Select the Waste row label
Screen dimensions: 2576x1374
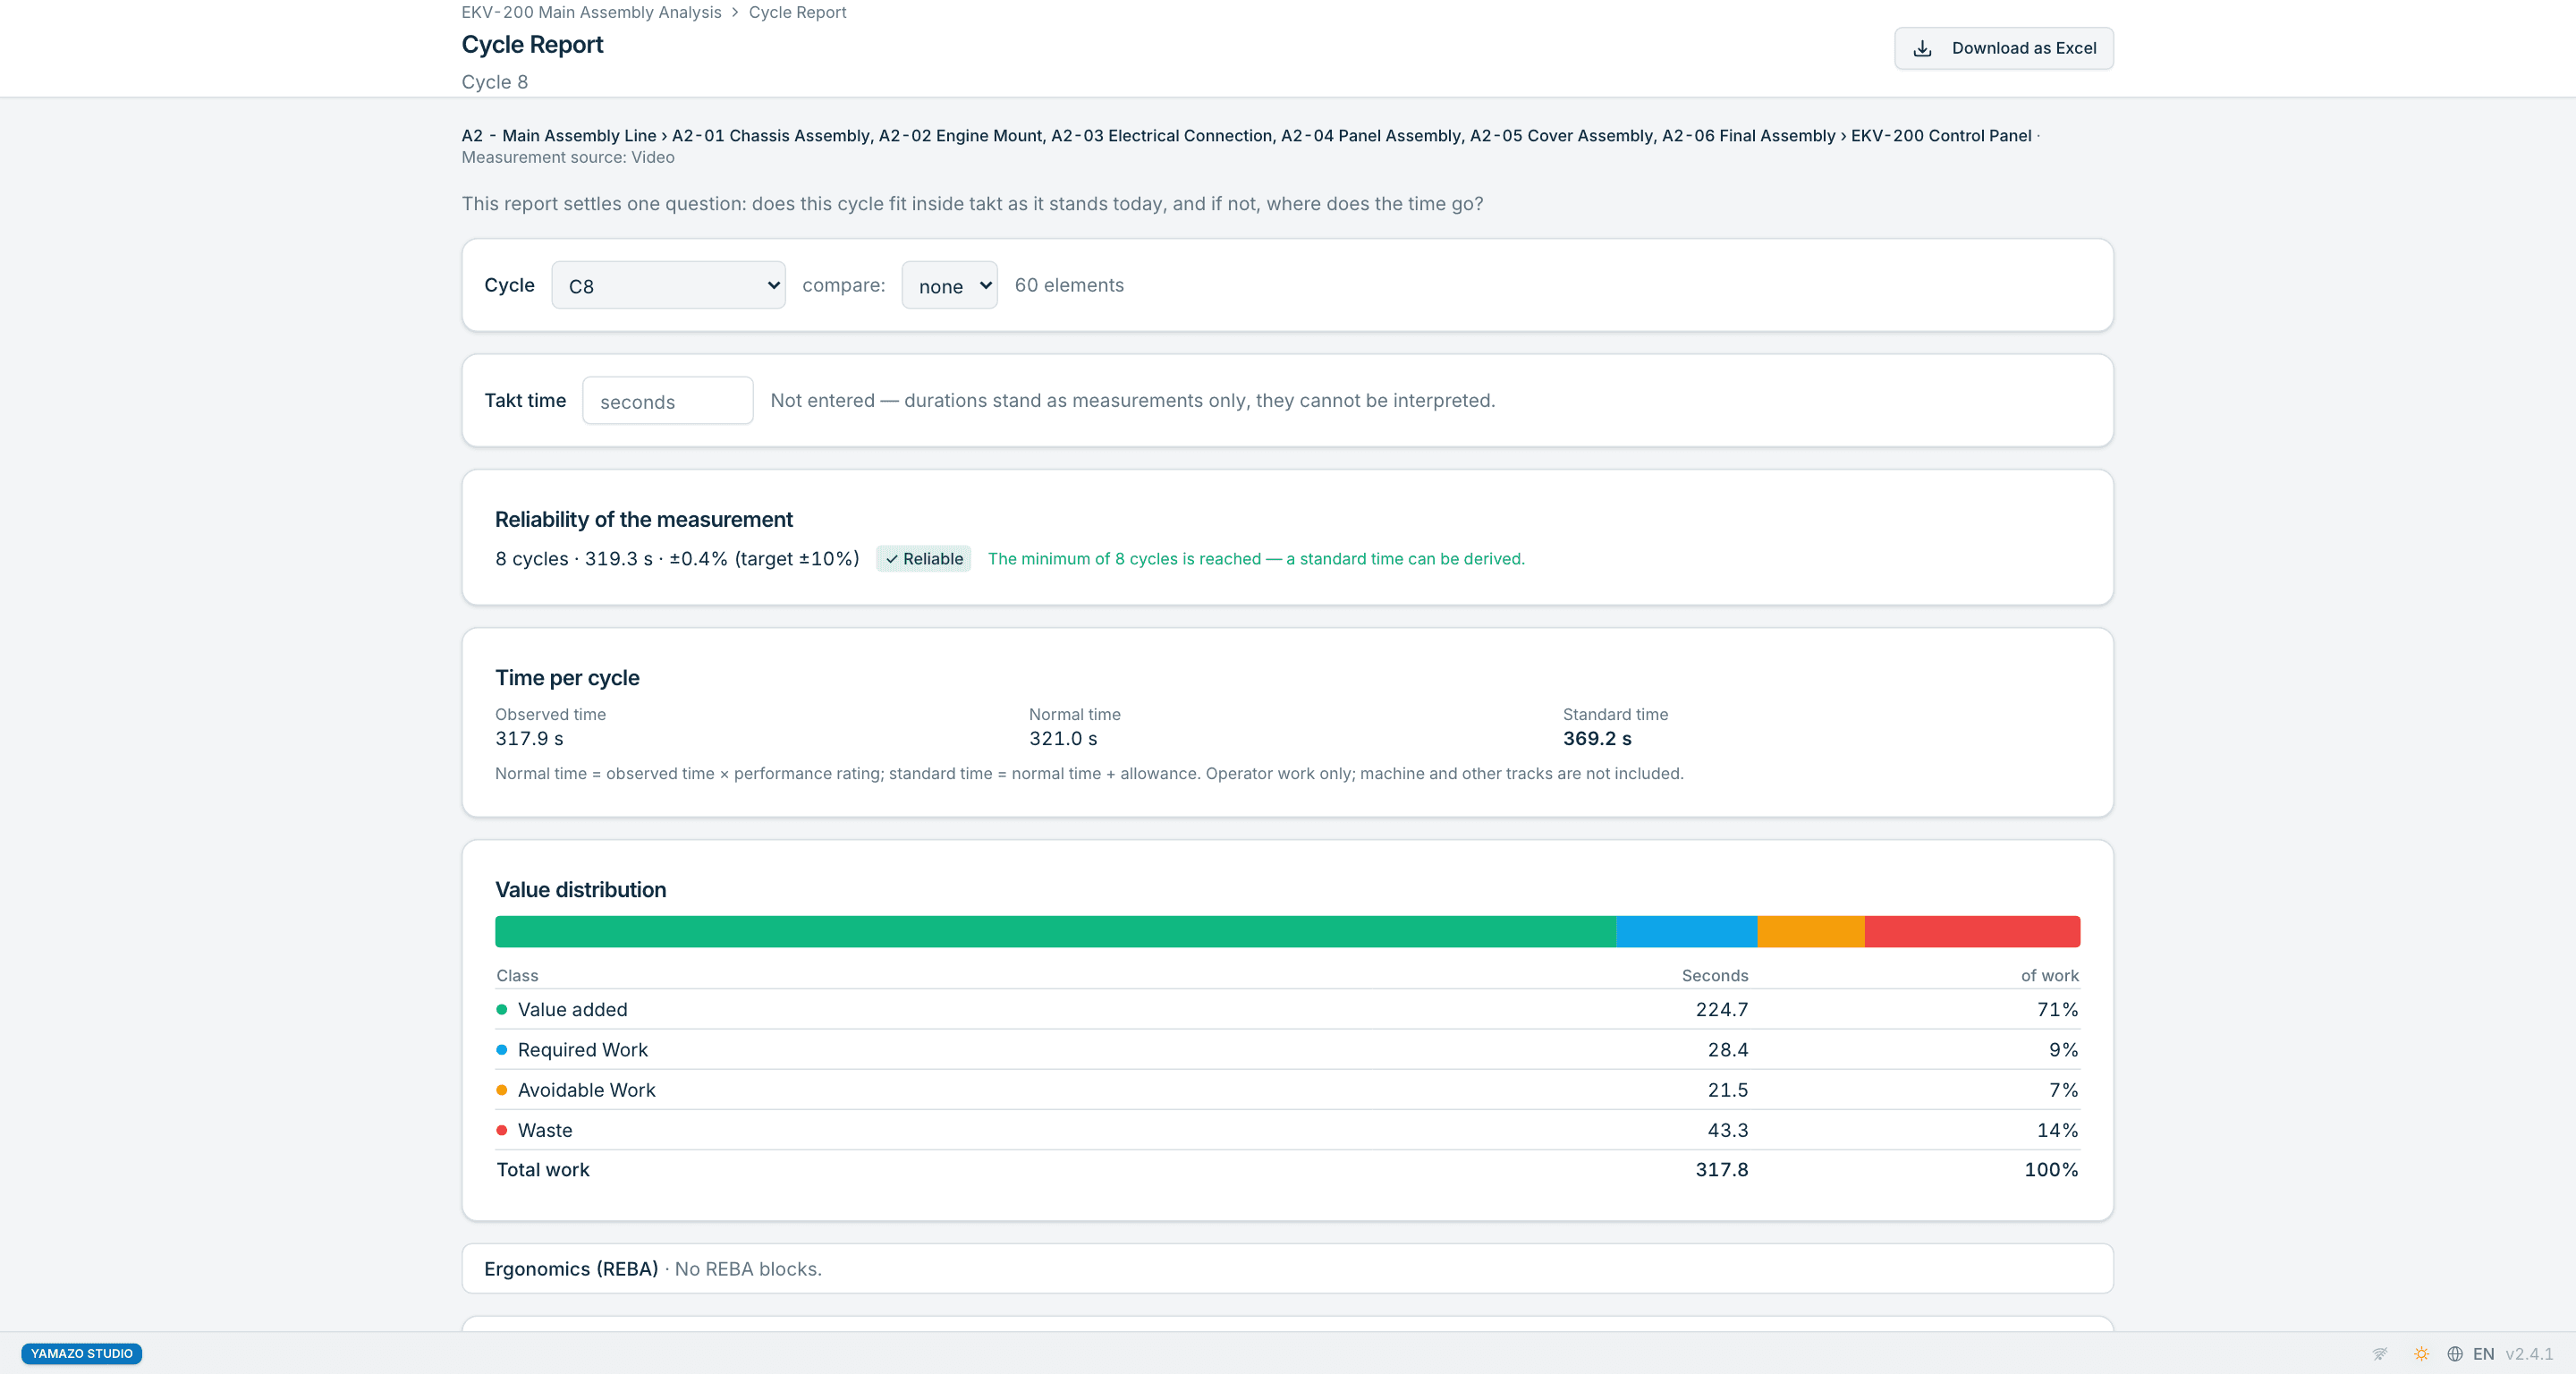coord(545,1130)
